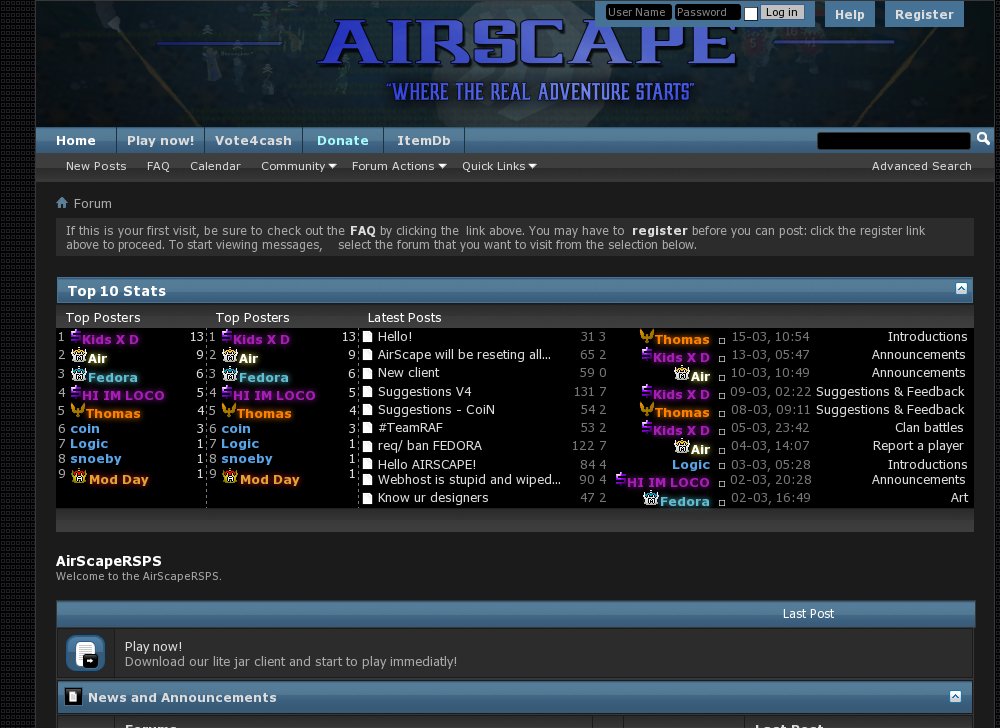The image size is (1000, 728).
Task: Click the Play now forum icon
Action: 85,653
